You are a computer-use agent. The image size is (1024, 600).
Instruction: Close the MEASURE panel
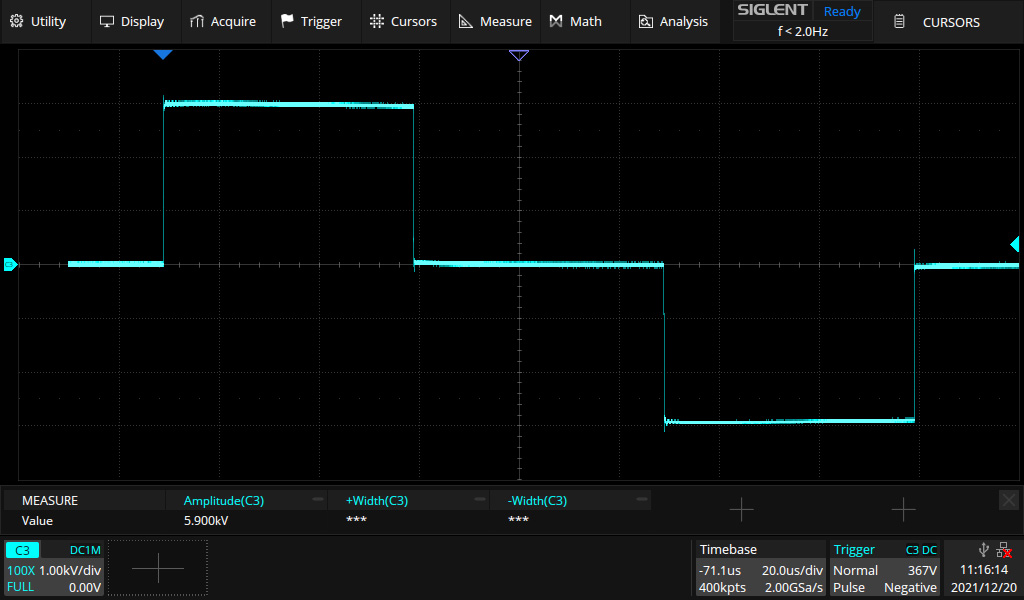click(1008, 500)
